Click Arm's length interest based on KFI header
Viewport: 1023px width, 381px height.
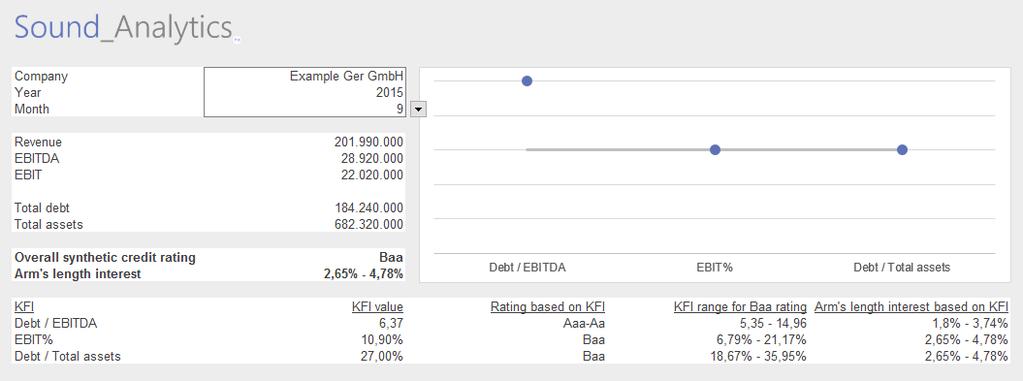tap(911, 307)
